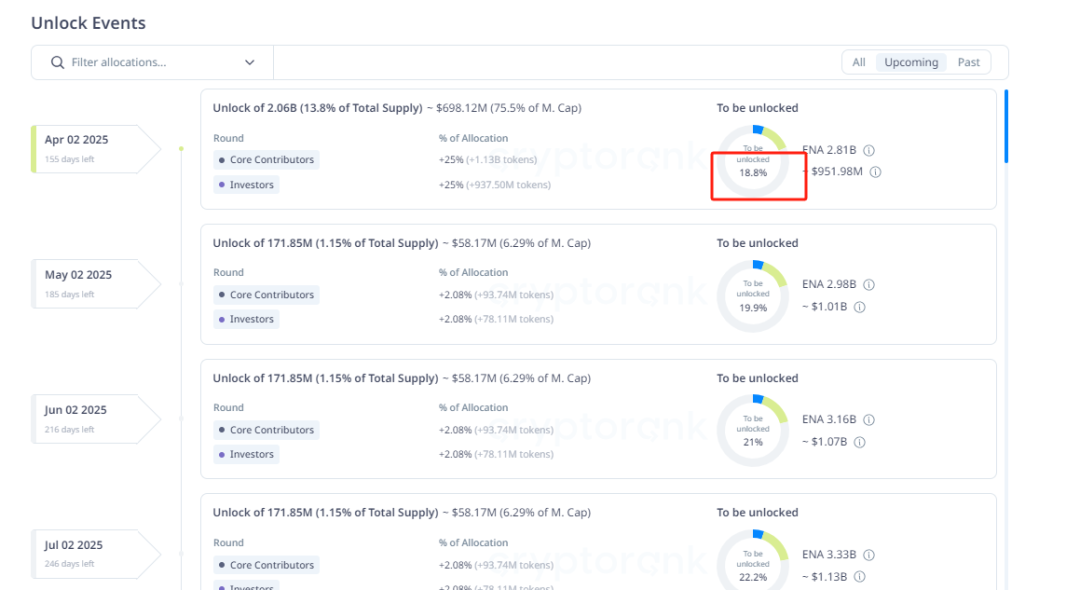Viewport: 1080px width, 590px height.
Task: Click +1.13B tokens allocation value
Action: (x=501, y=160)
